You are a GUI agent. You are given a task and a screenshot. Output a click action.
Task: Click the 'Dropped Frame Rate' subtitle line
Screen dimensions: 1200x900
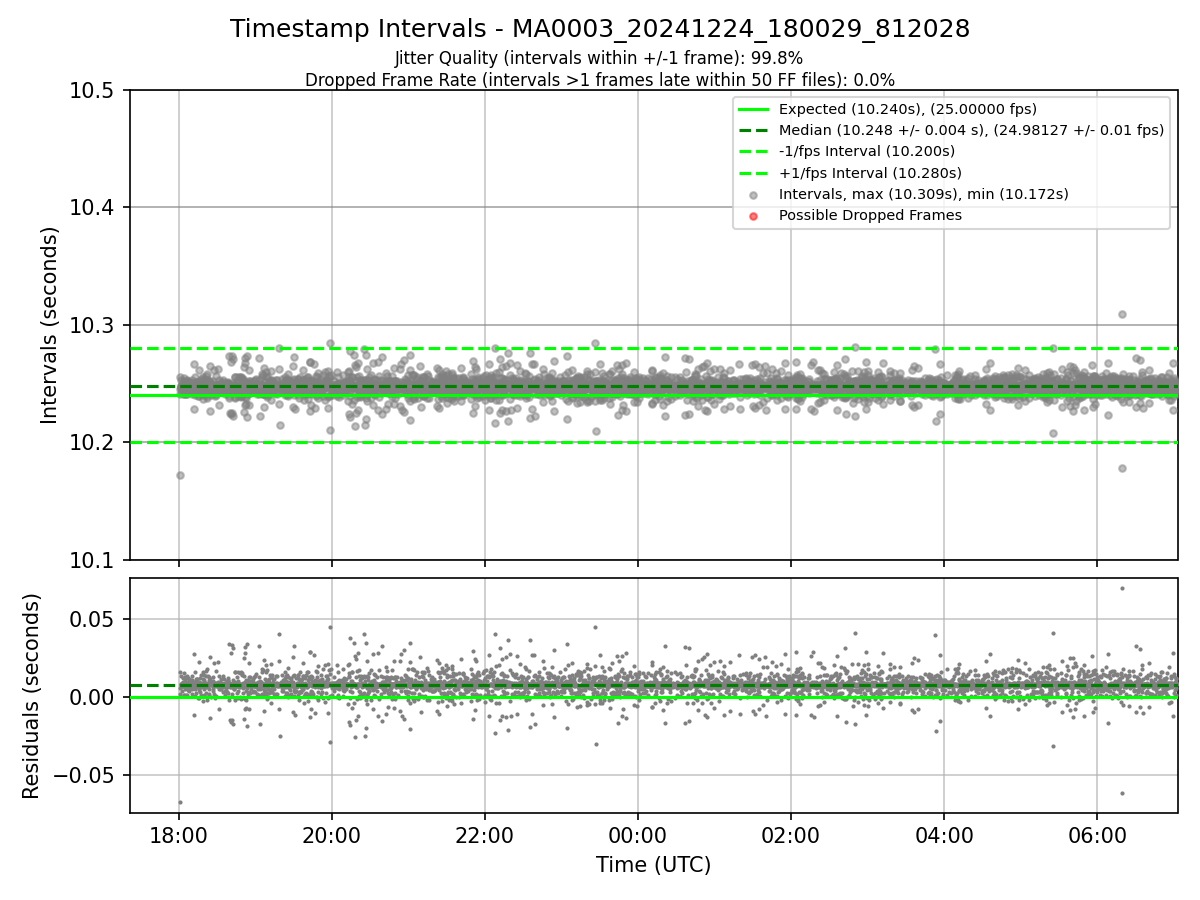click(x=600, y=79)
